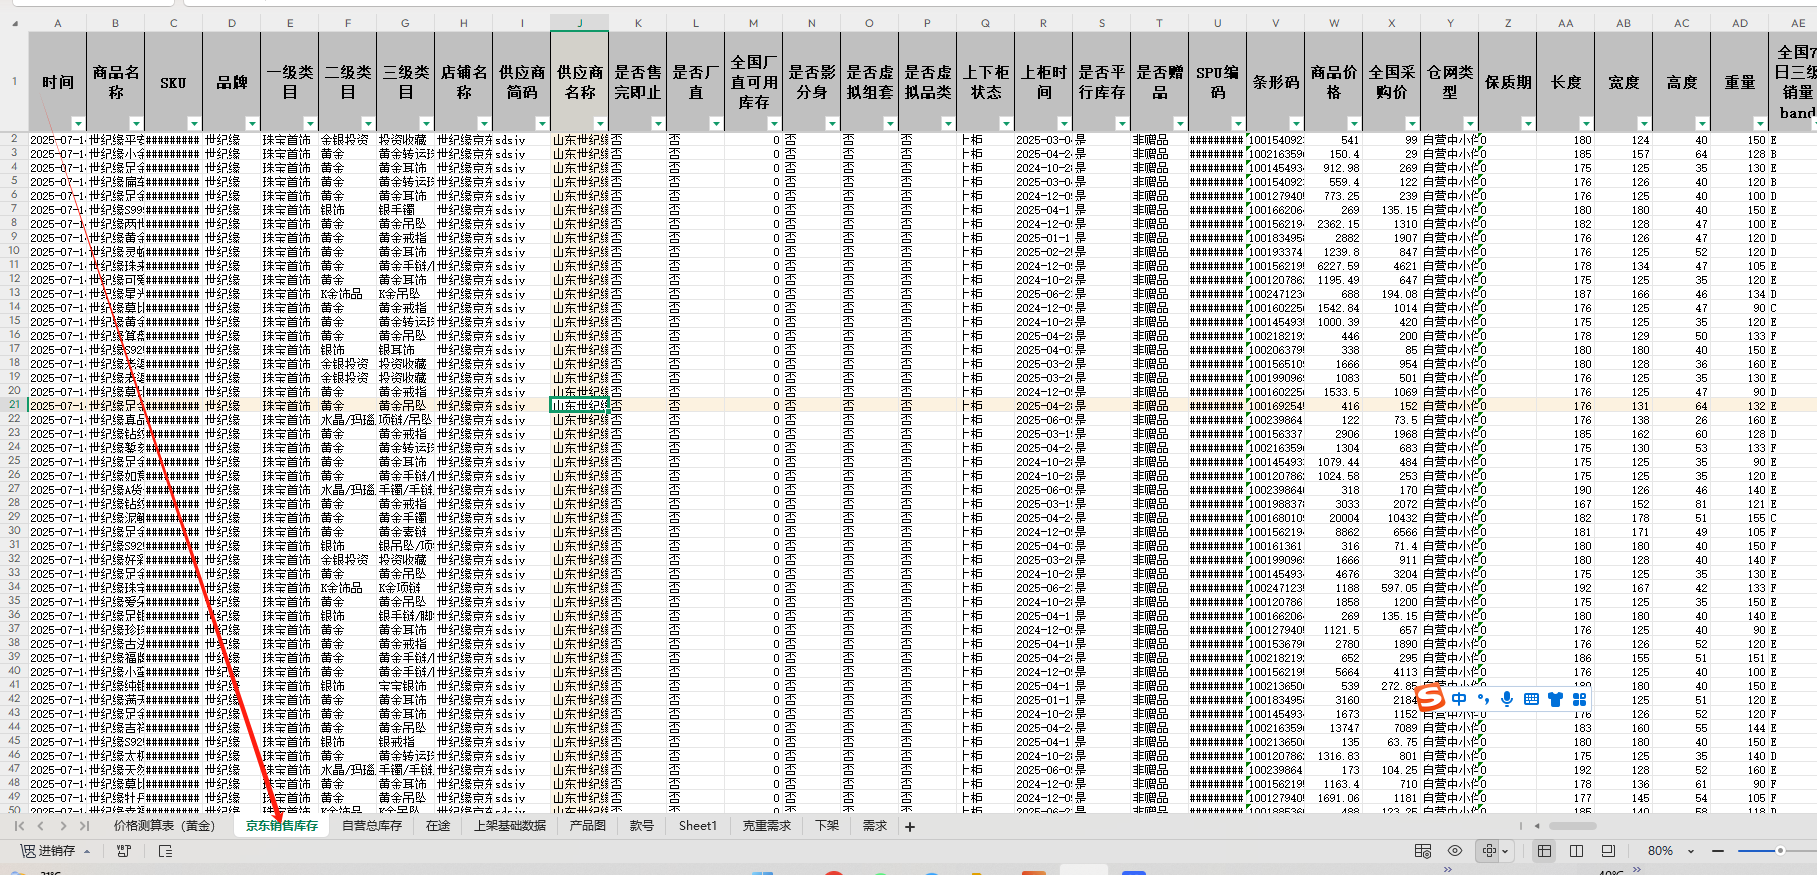Open zoom percentage dropdown next to 80%

pos(1691,851)
